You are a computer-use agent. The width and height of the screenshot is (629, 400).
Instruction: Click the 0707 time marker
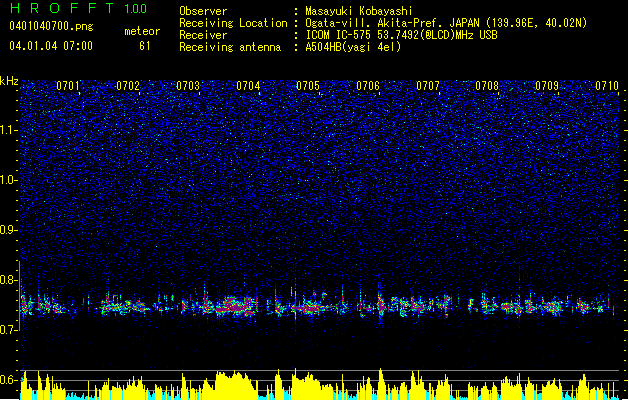coord(428,86)
